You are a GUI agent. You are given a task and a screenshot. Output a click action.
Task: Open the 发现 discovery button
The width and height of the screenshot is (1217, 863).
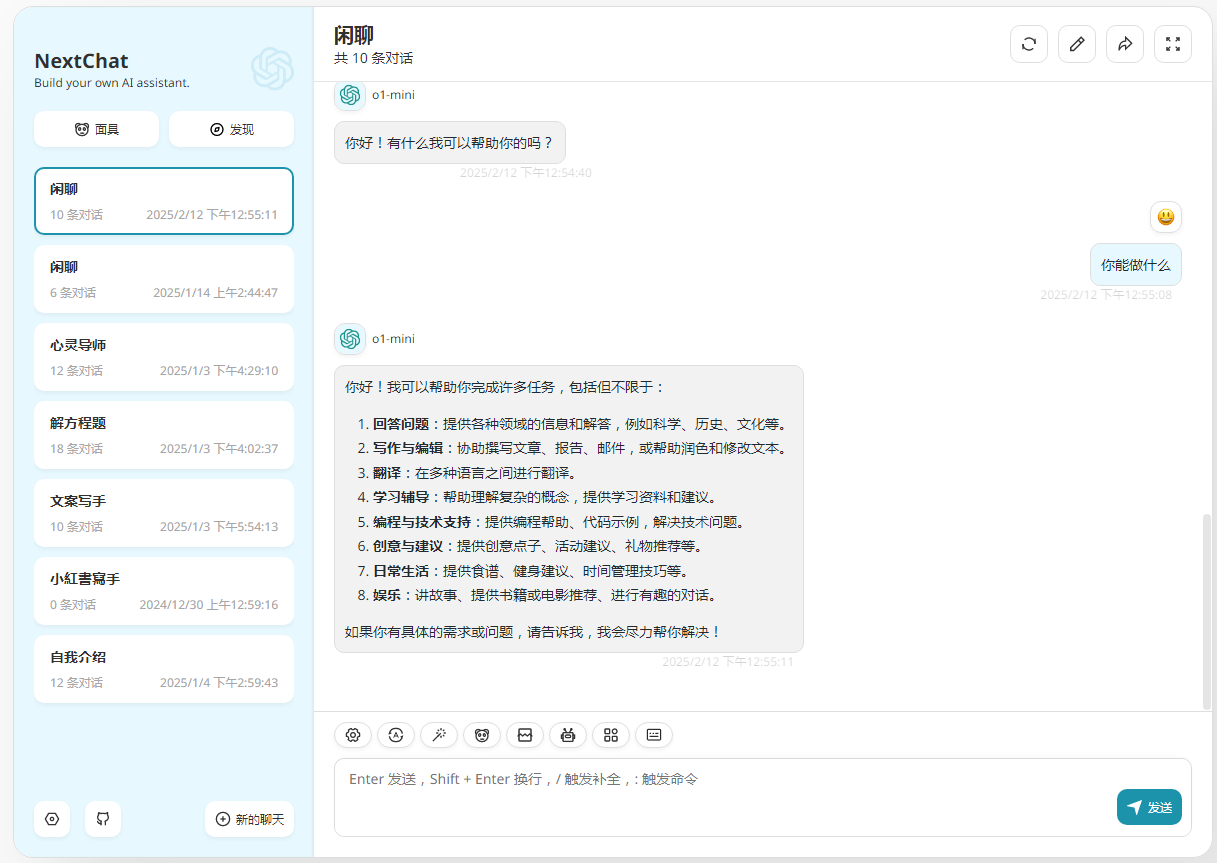(x=231, y=129)
